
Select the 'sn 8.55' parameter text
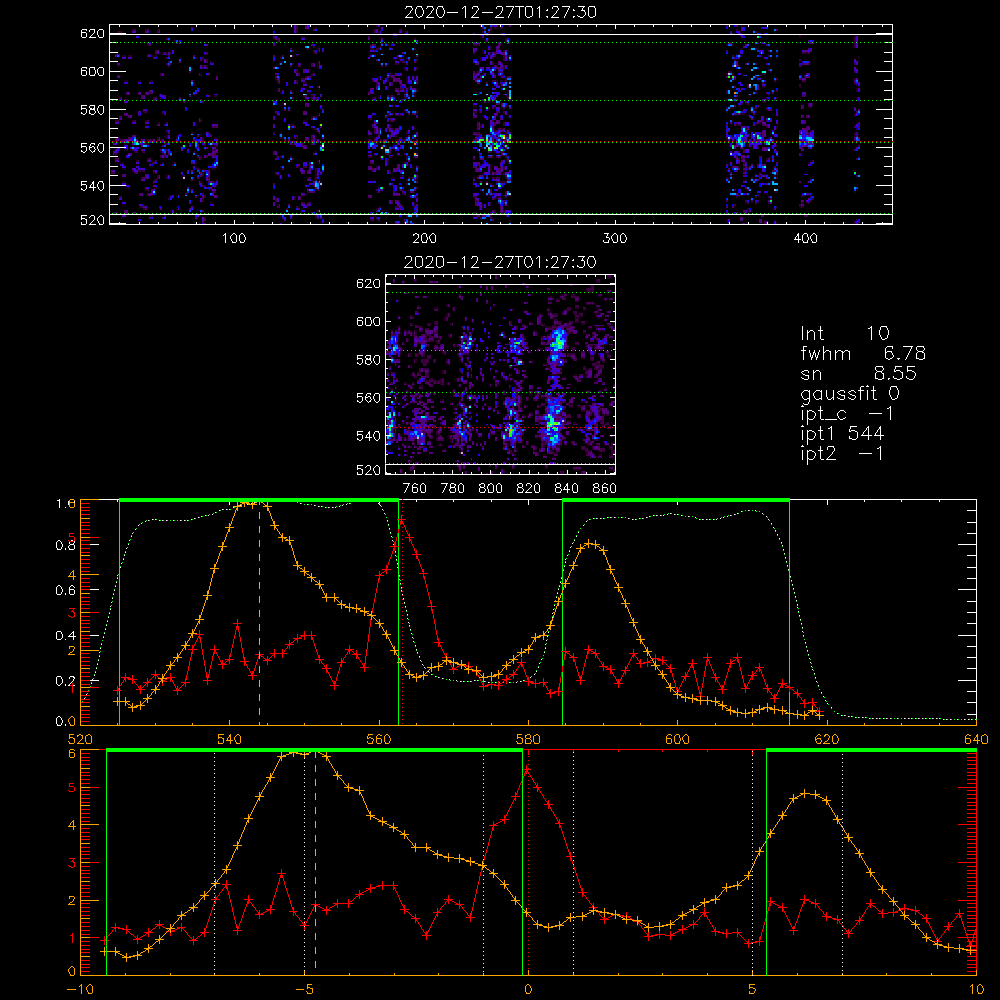click(x=858, y=374)
